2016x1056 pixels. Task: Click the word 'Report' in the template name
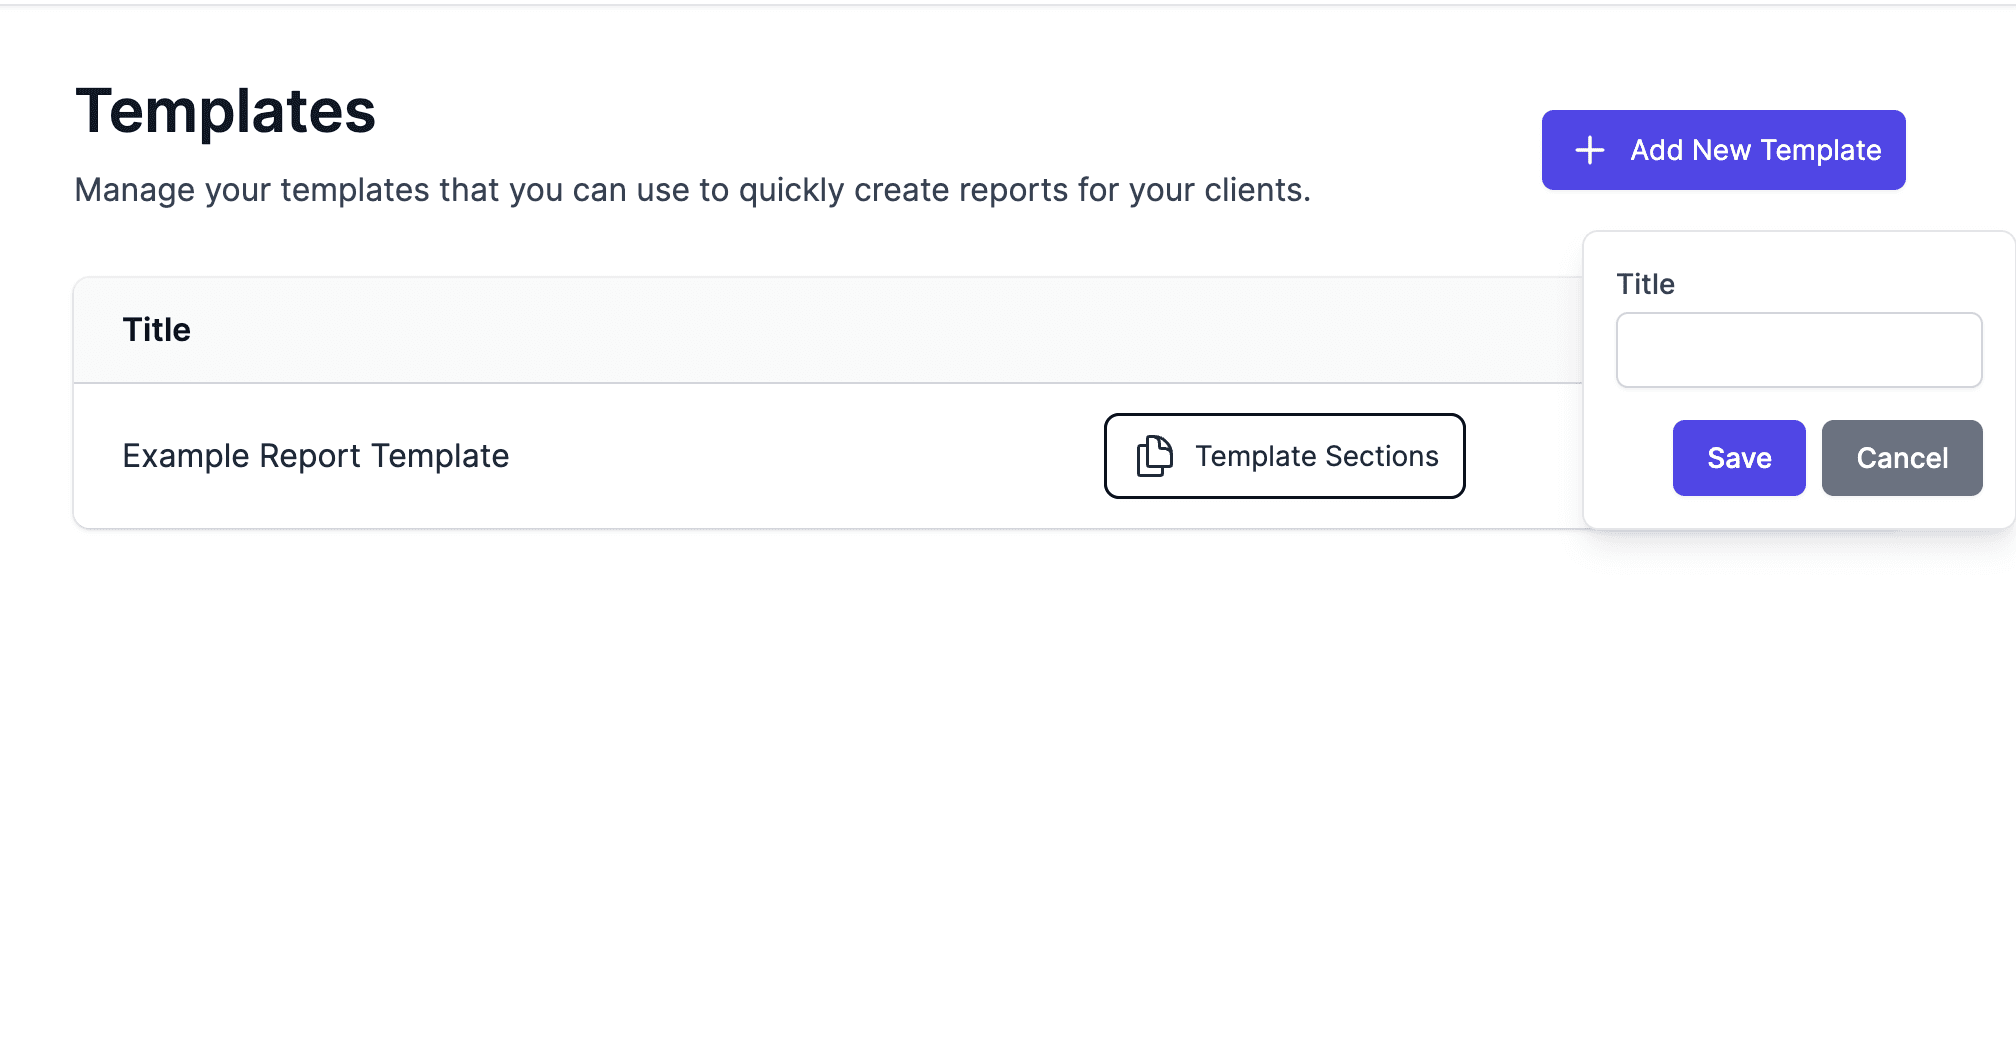[310, 456]
